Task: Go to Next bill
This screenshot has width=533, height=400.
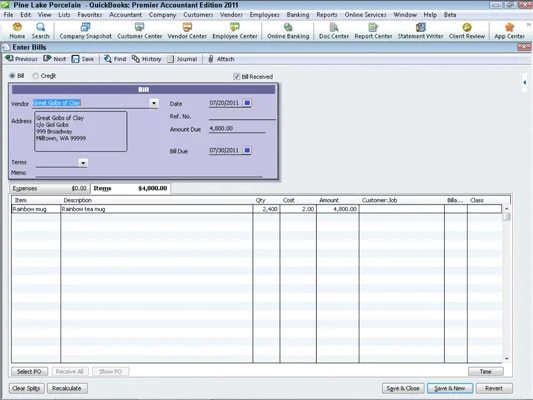Action: (55, 59)
